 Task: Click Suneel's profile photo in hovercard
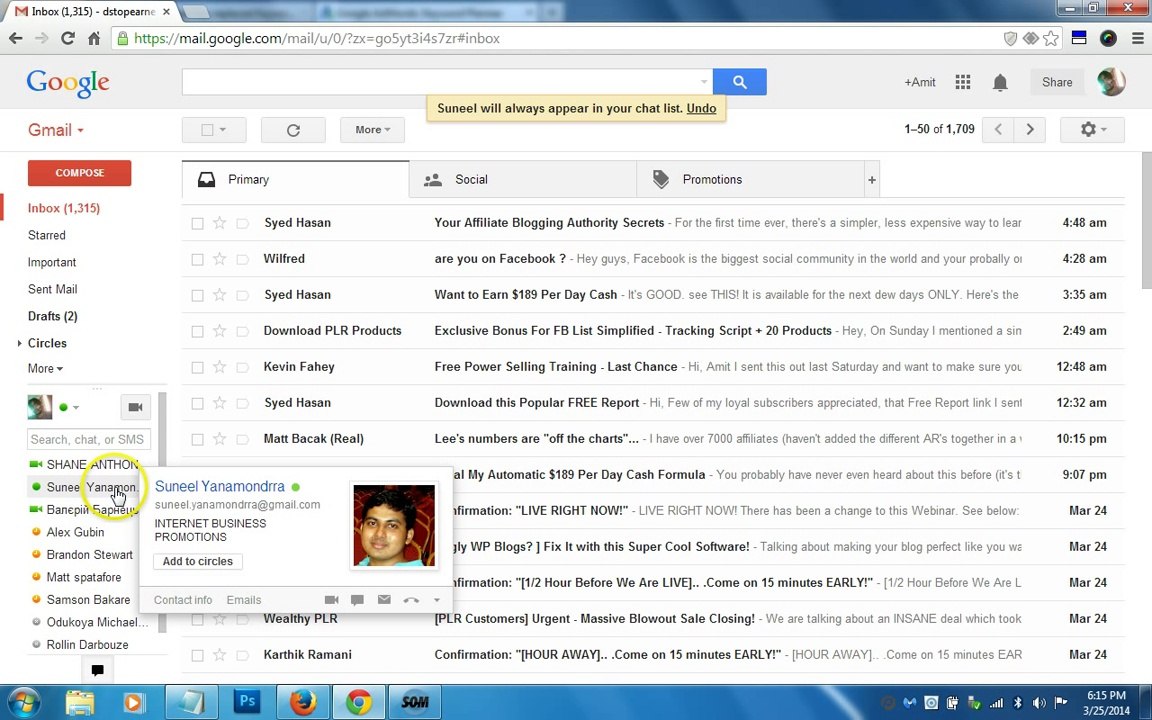[394, 525]
